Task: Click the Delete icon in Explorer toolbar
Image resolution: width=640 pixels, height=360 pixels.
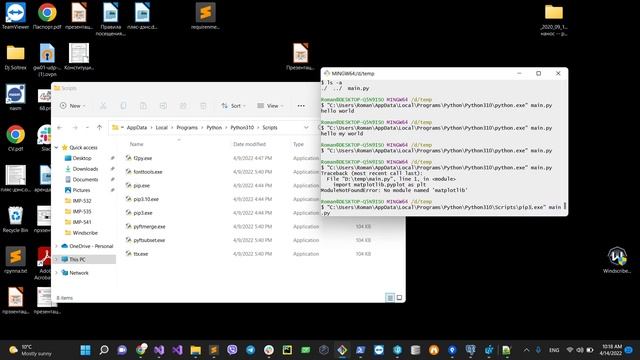Action: 203,106
